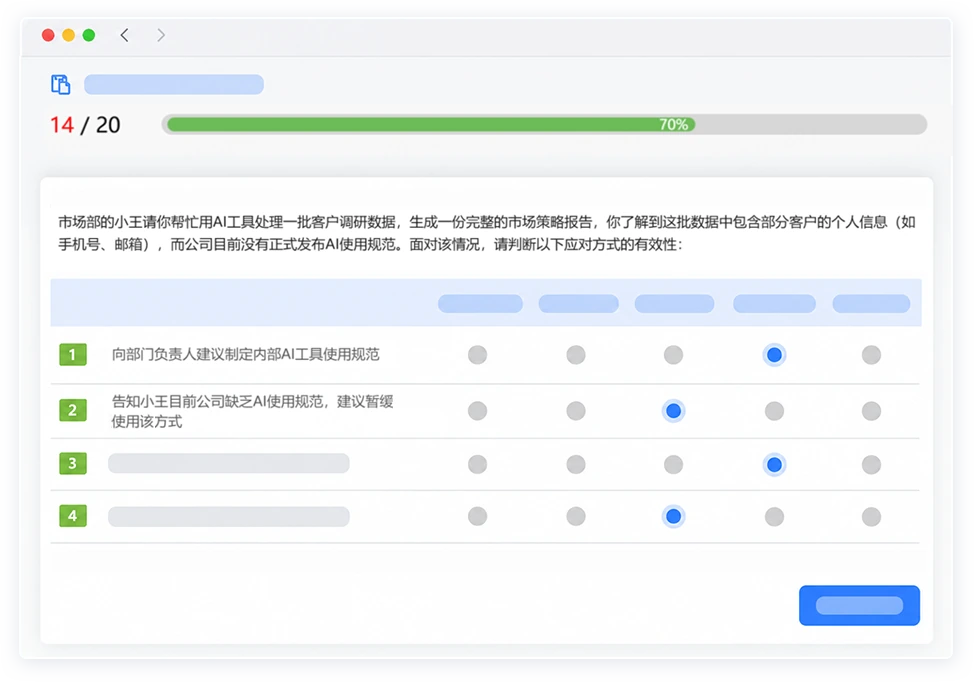
Task: Select the third rating option for statement 1
Action: pos(673,355)
